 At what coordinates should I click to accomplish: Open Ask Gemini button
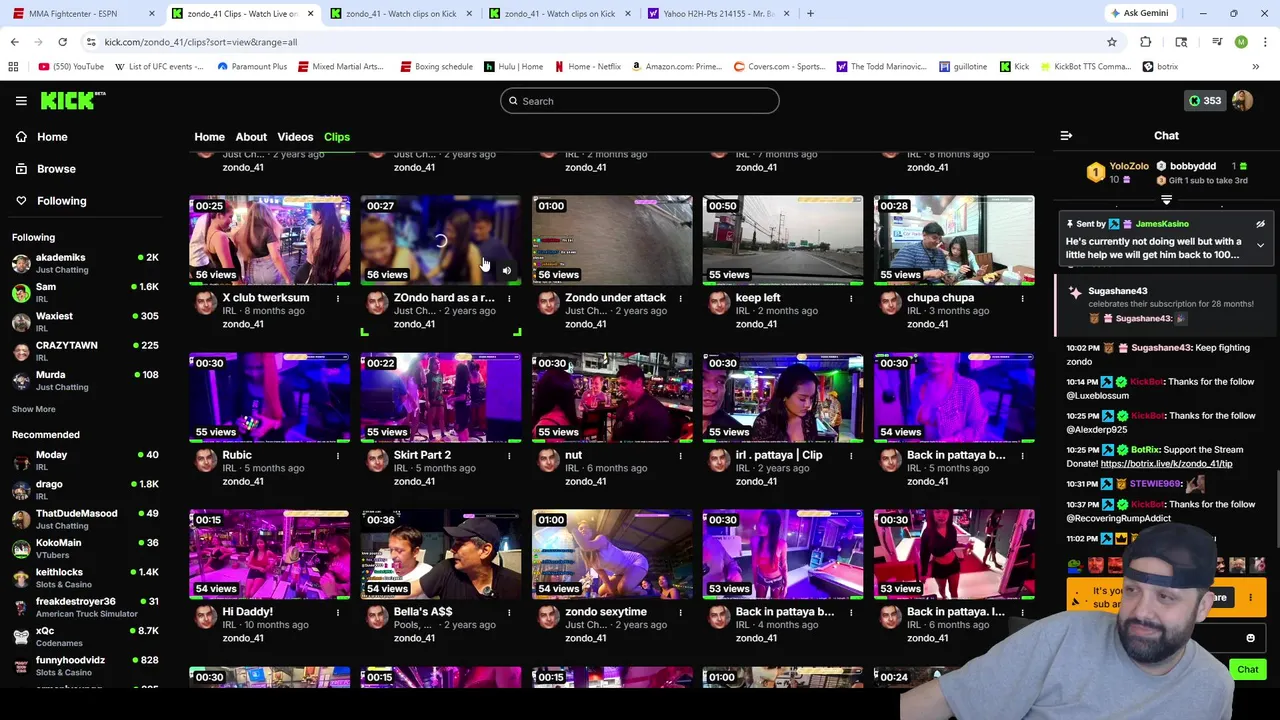(x=1138, y=13)
